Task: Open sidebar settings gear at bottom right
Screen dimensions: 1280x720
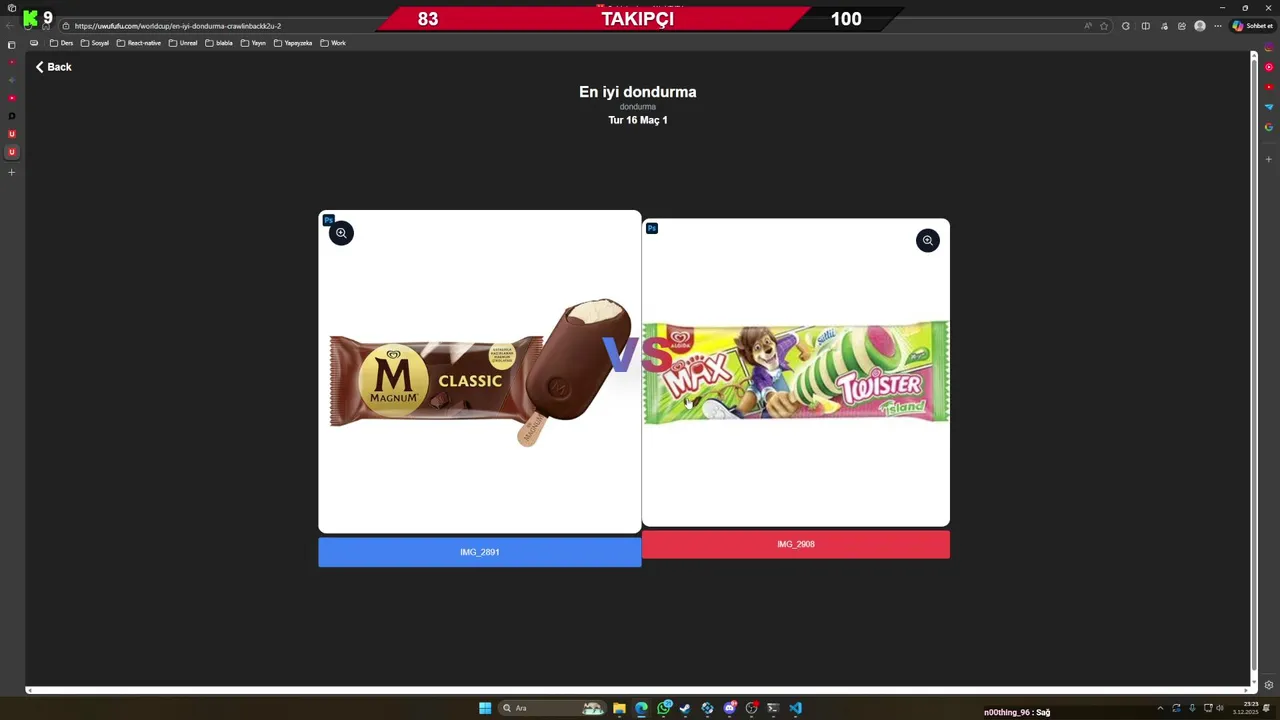Action: 1269,685
